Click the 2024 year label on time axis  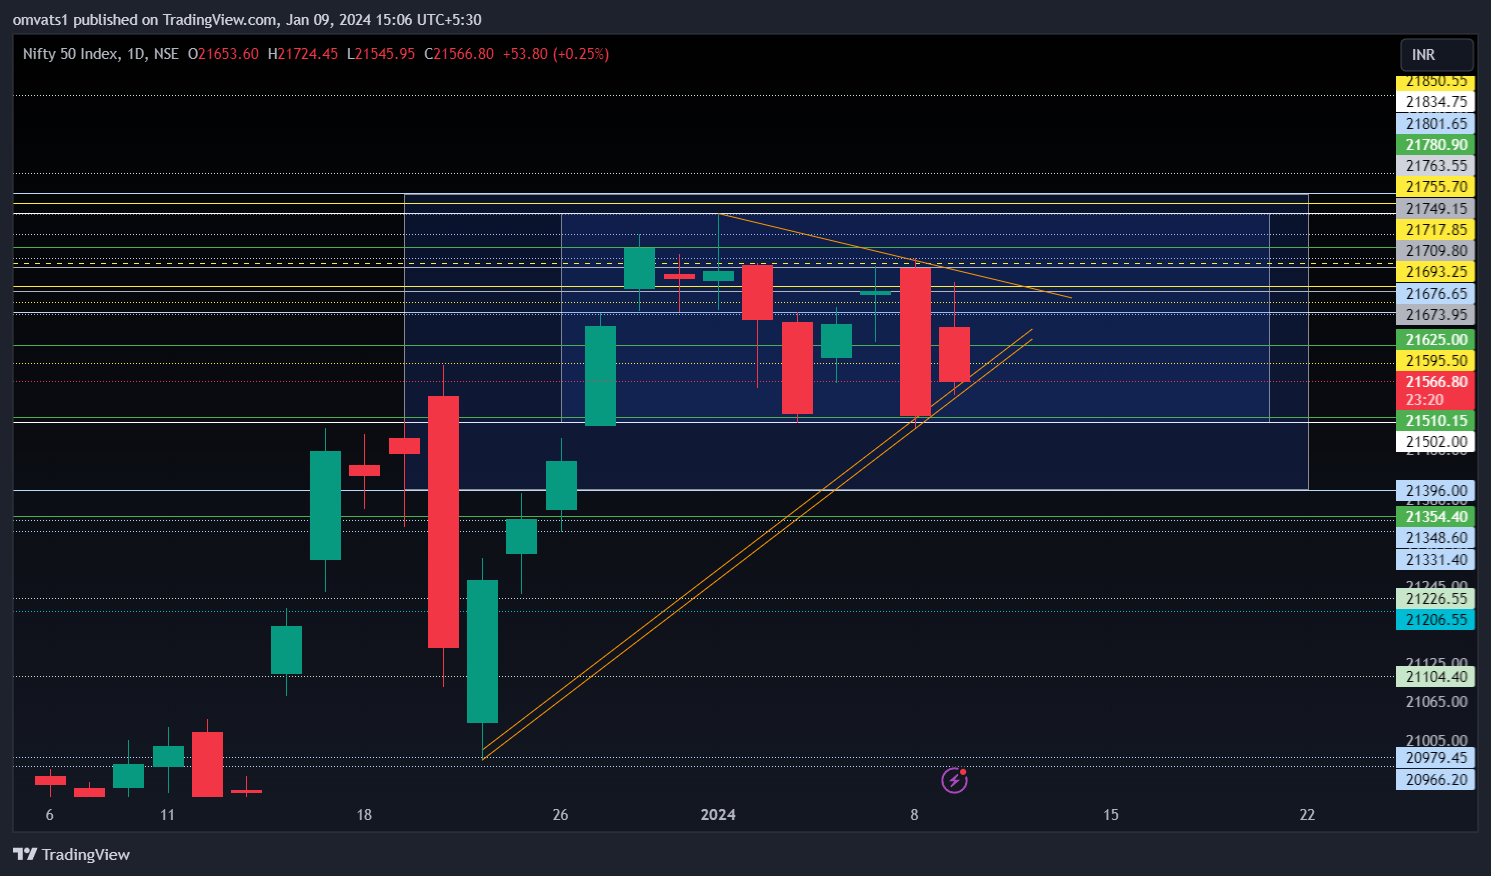tap(718, 815)
